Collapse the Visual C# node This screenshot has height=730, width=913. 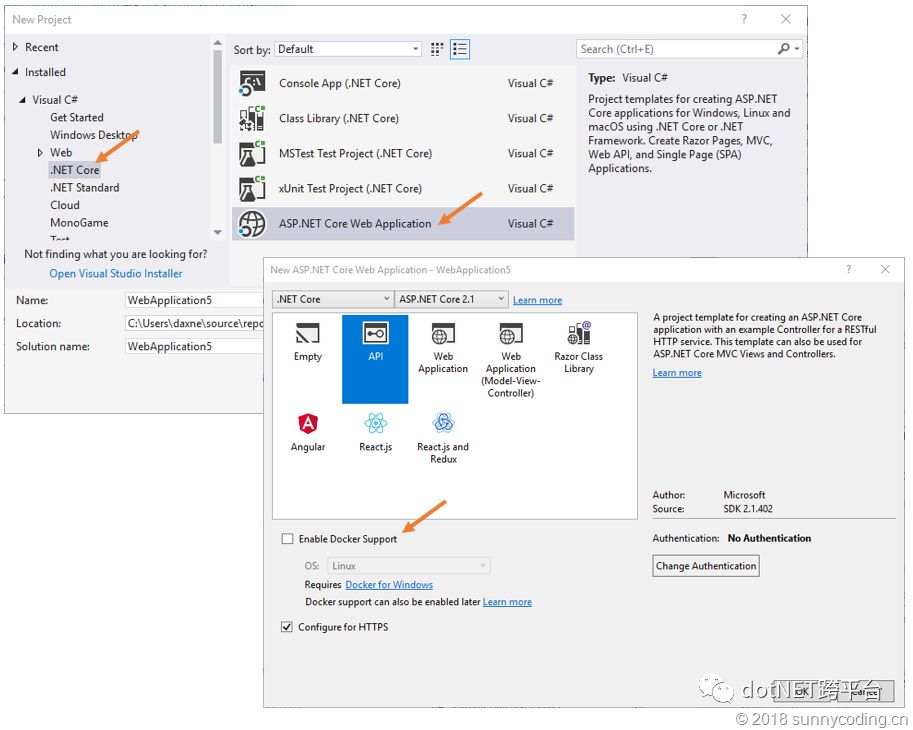(23, 100)
